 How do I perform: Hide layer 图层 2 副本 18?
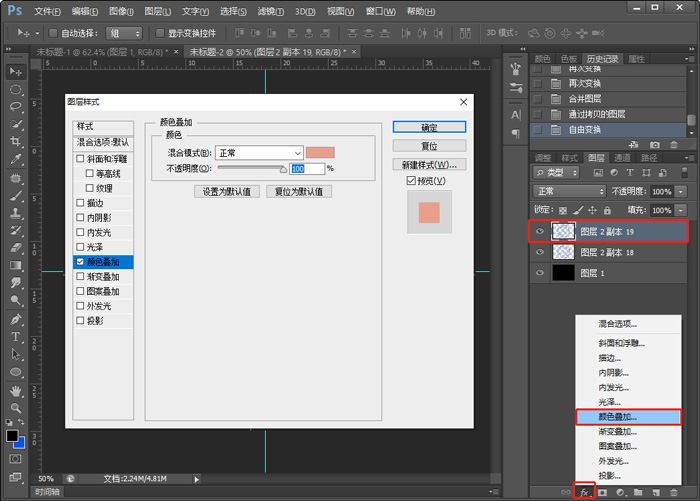click(x=540, y=252)
